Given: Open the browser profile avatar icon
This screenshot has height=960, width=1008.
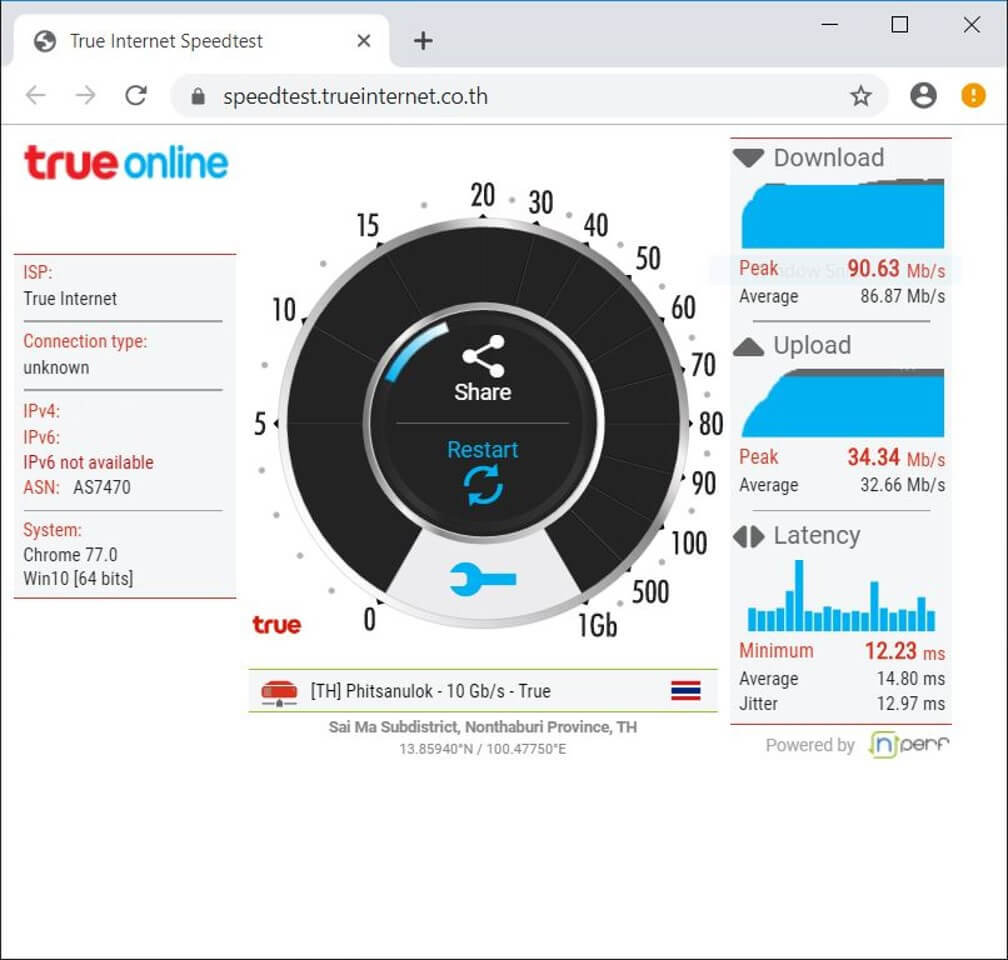Looking at the screenshot, I should [x=923, y=96].
